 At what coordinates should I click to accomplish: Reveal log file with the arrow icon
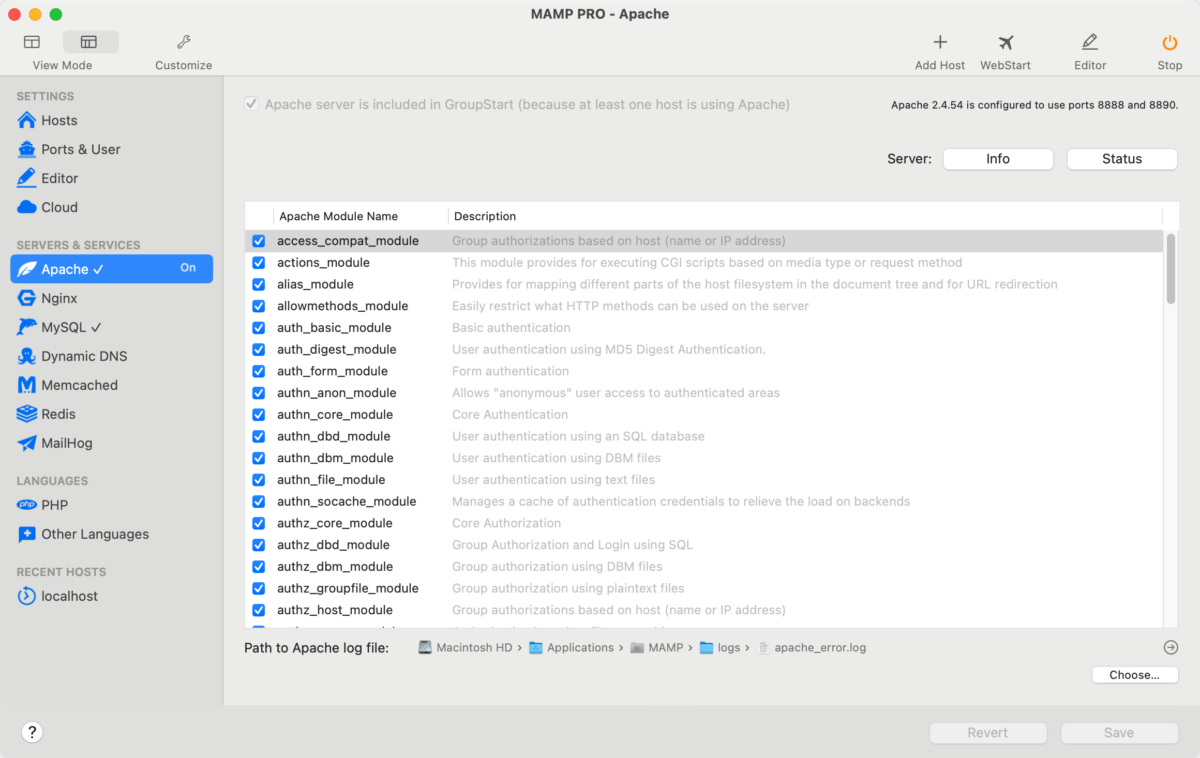[1171, 647]
